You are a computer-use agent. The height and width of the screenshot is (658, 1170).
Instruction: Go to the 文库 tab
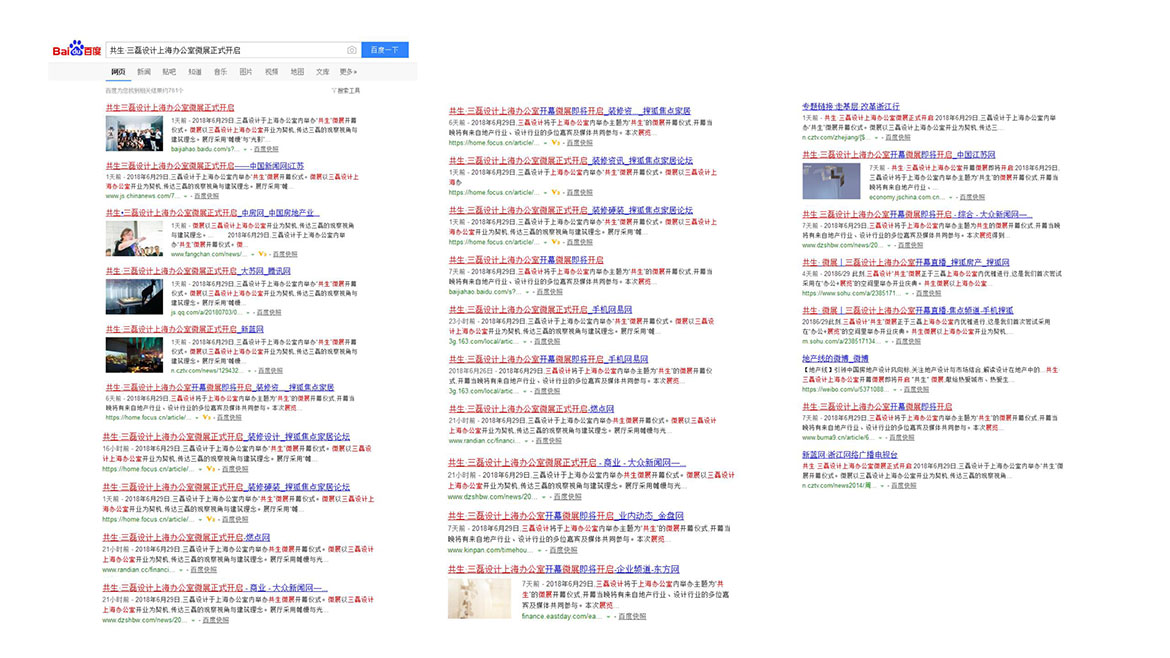coord(322,72)
